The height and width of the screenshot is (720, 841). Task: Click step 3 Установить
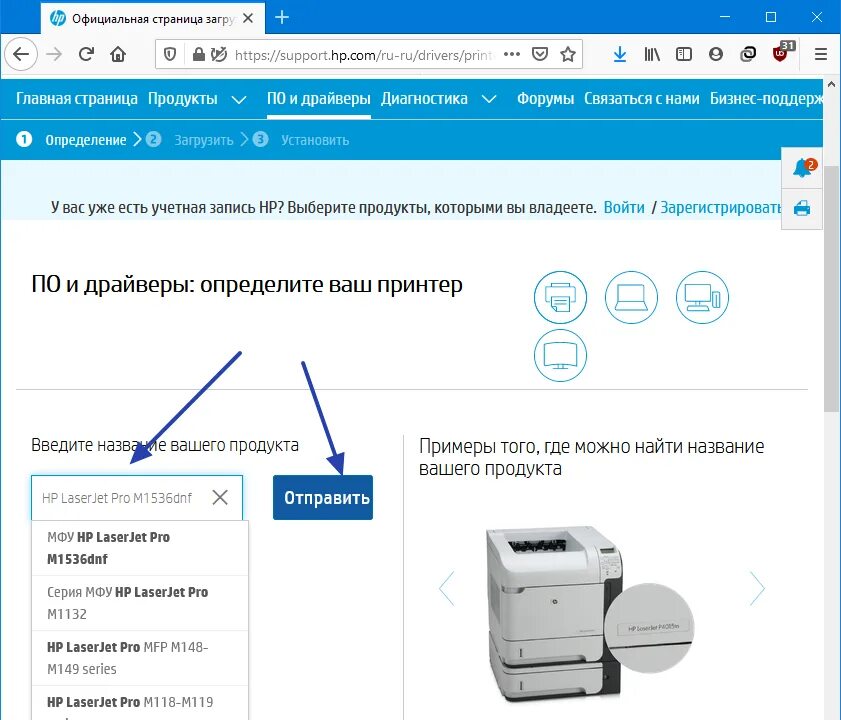click(301, 140)
